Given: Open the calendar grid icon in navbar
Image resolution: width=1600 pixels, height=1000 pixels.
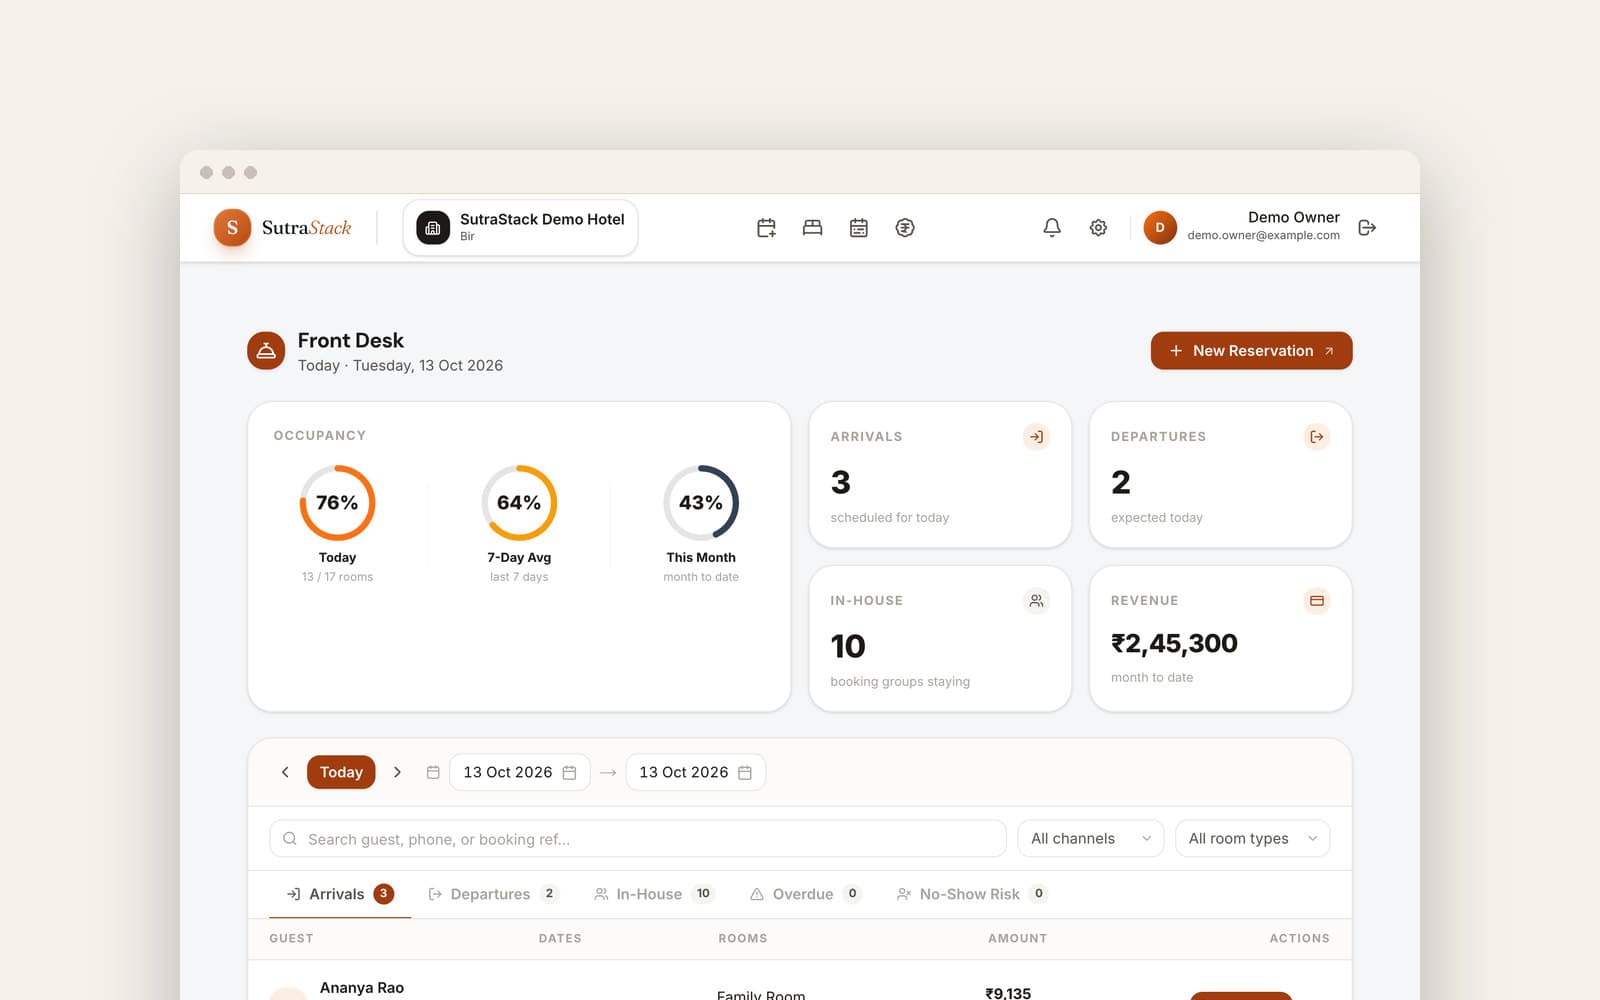Looking at the screenshot, I should coord(858,228).
